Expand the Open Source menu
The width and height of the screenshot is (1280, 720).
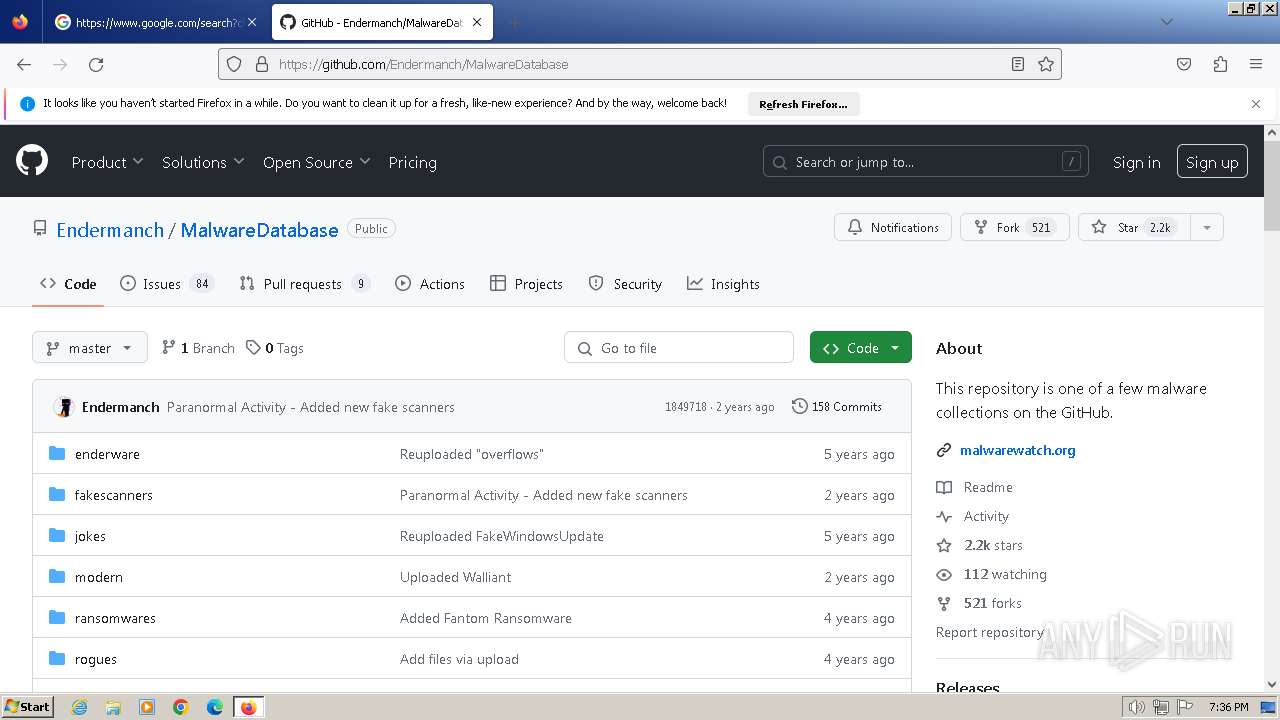316,162
